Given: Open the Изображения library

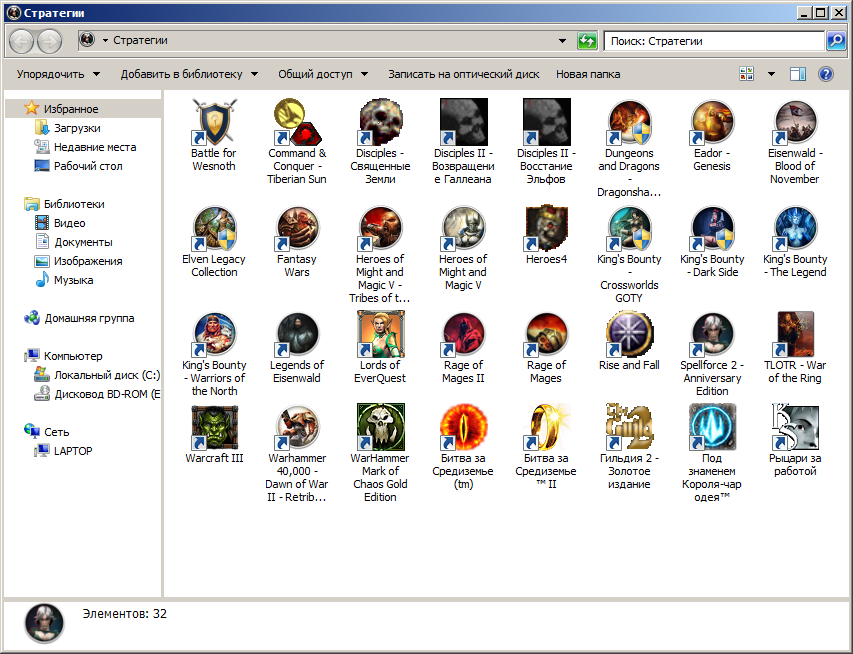Looking at the screenshot, I should (x=78, y=261).
